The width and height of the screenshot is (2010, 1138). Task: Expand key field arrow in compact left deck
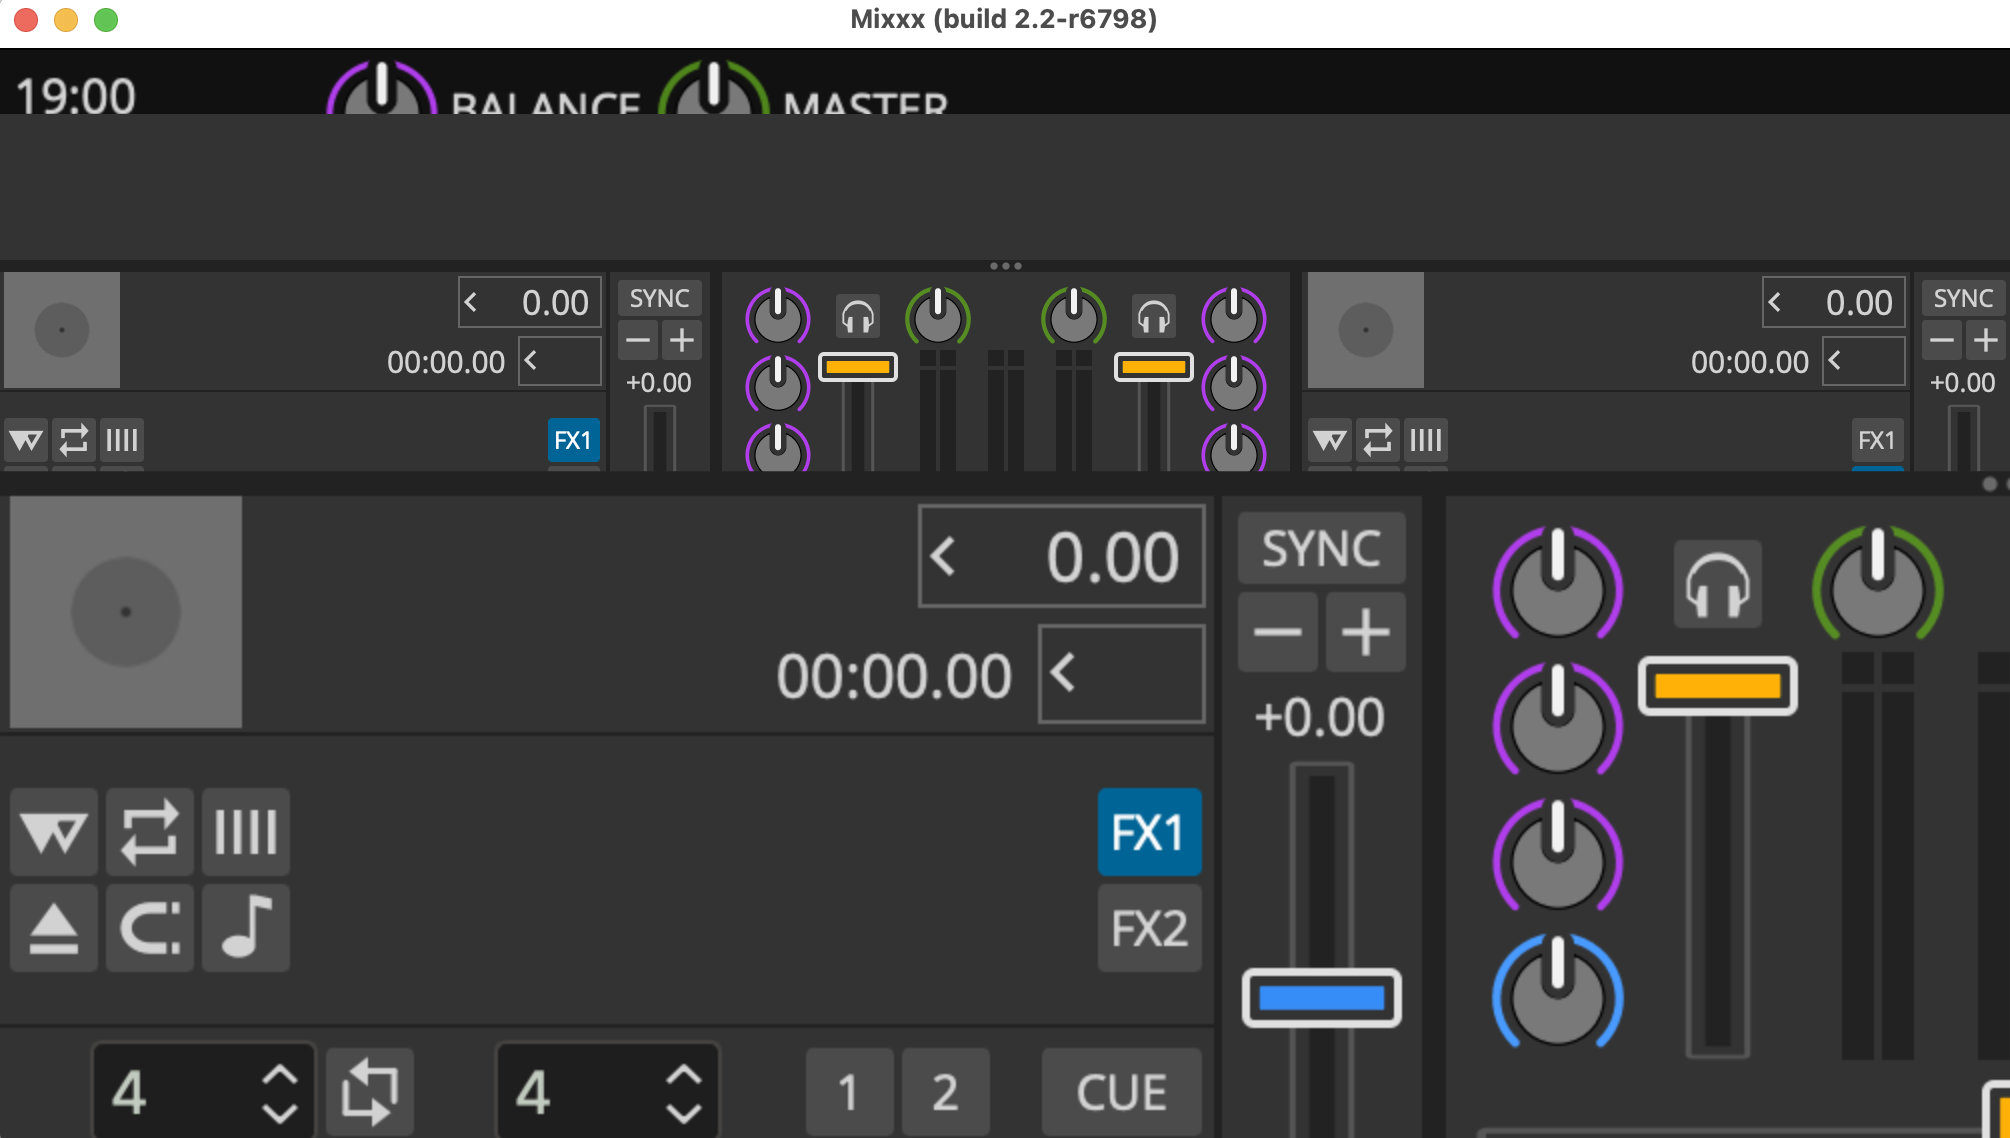[x=531, y=360]
